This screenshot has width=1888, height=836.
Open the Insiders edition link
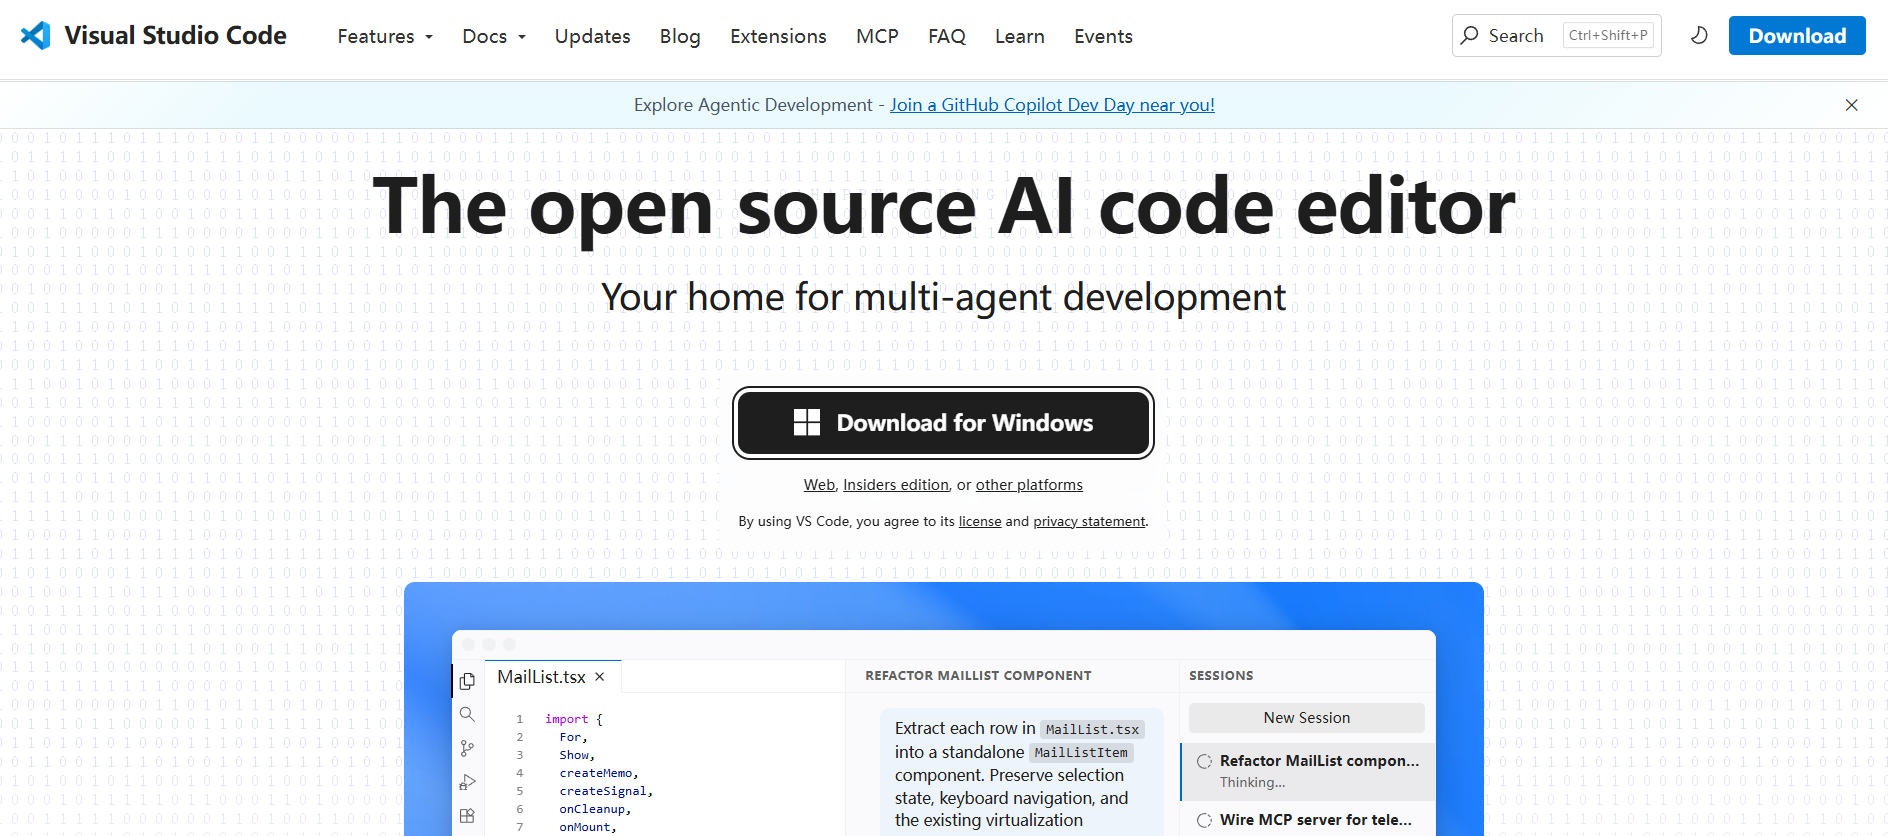click(x=896, y=485)
